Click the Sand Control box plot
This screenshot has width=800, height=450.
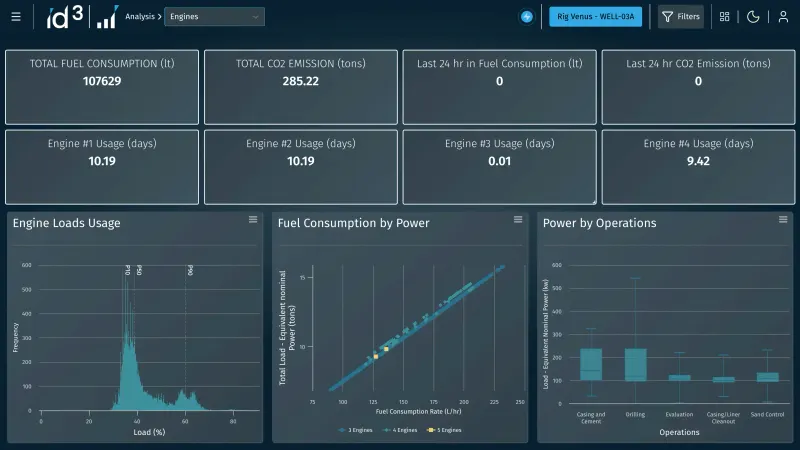[768, 377]
